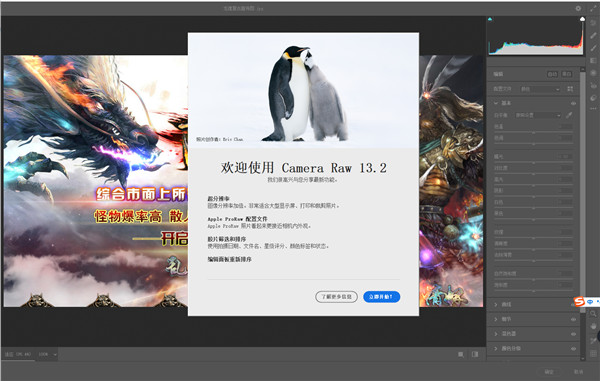Click the fit-in-view zoom button at bottom left
Viewport: 600px width, 381px height.
click(18, 354)
